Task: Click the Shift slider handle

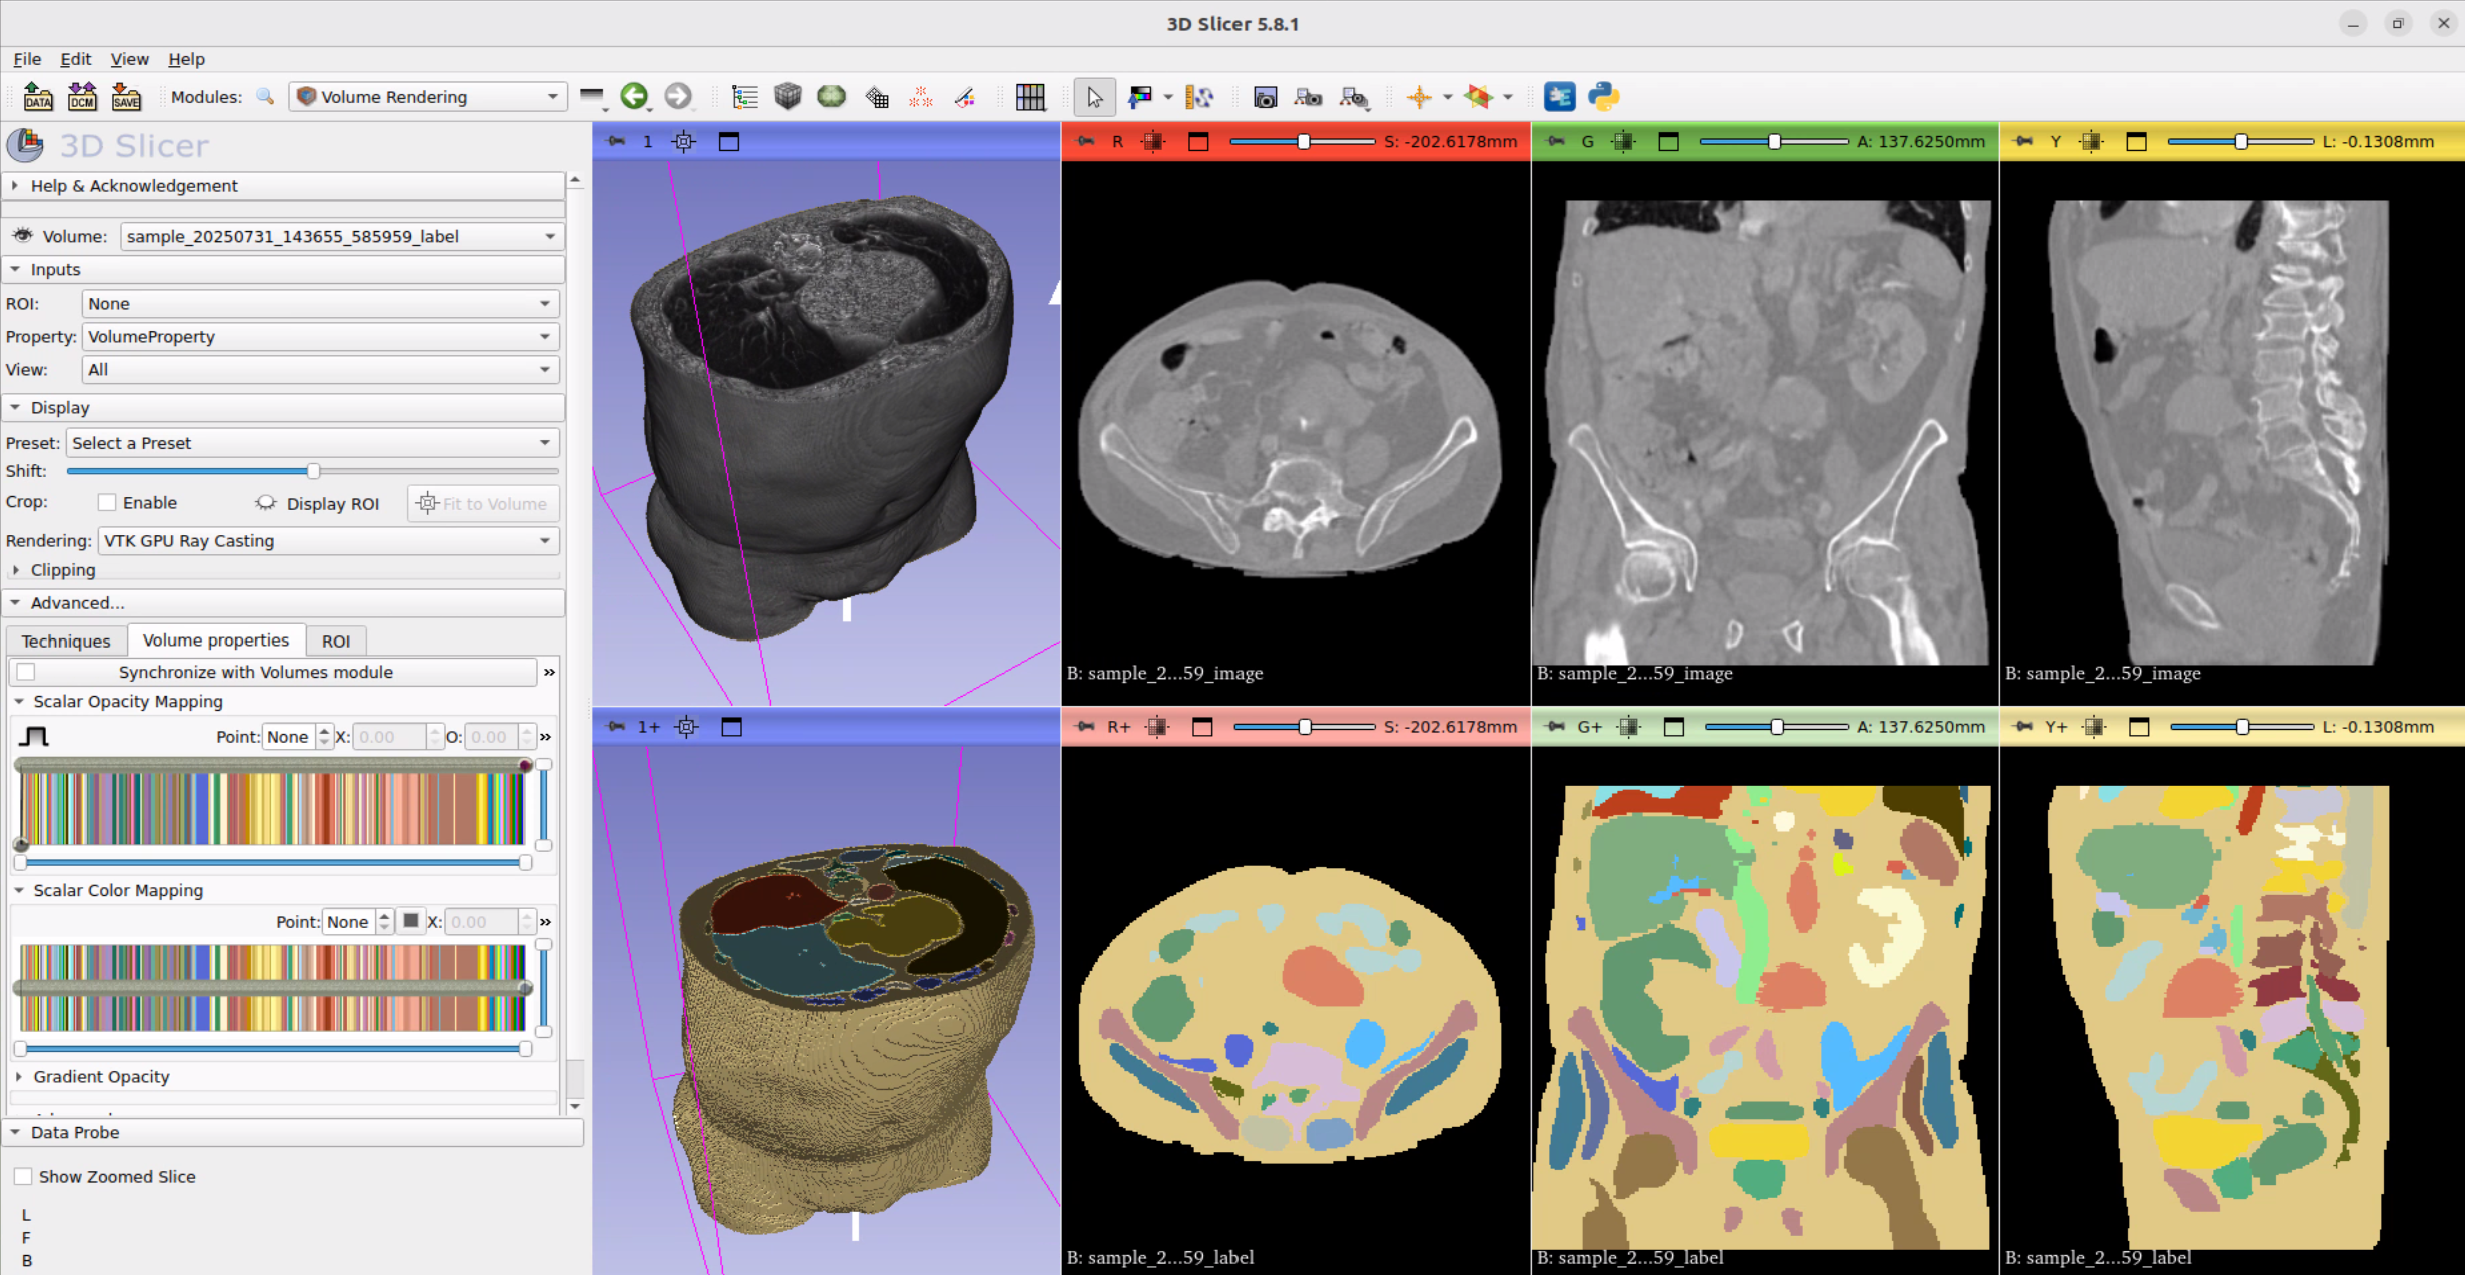Action: 313,470
